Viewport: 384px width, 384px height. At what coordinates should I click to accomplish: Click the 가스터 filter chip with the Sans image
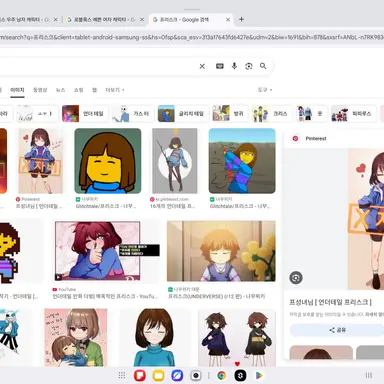coord(132,114)
